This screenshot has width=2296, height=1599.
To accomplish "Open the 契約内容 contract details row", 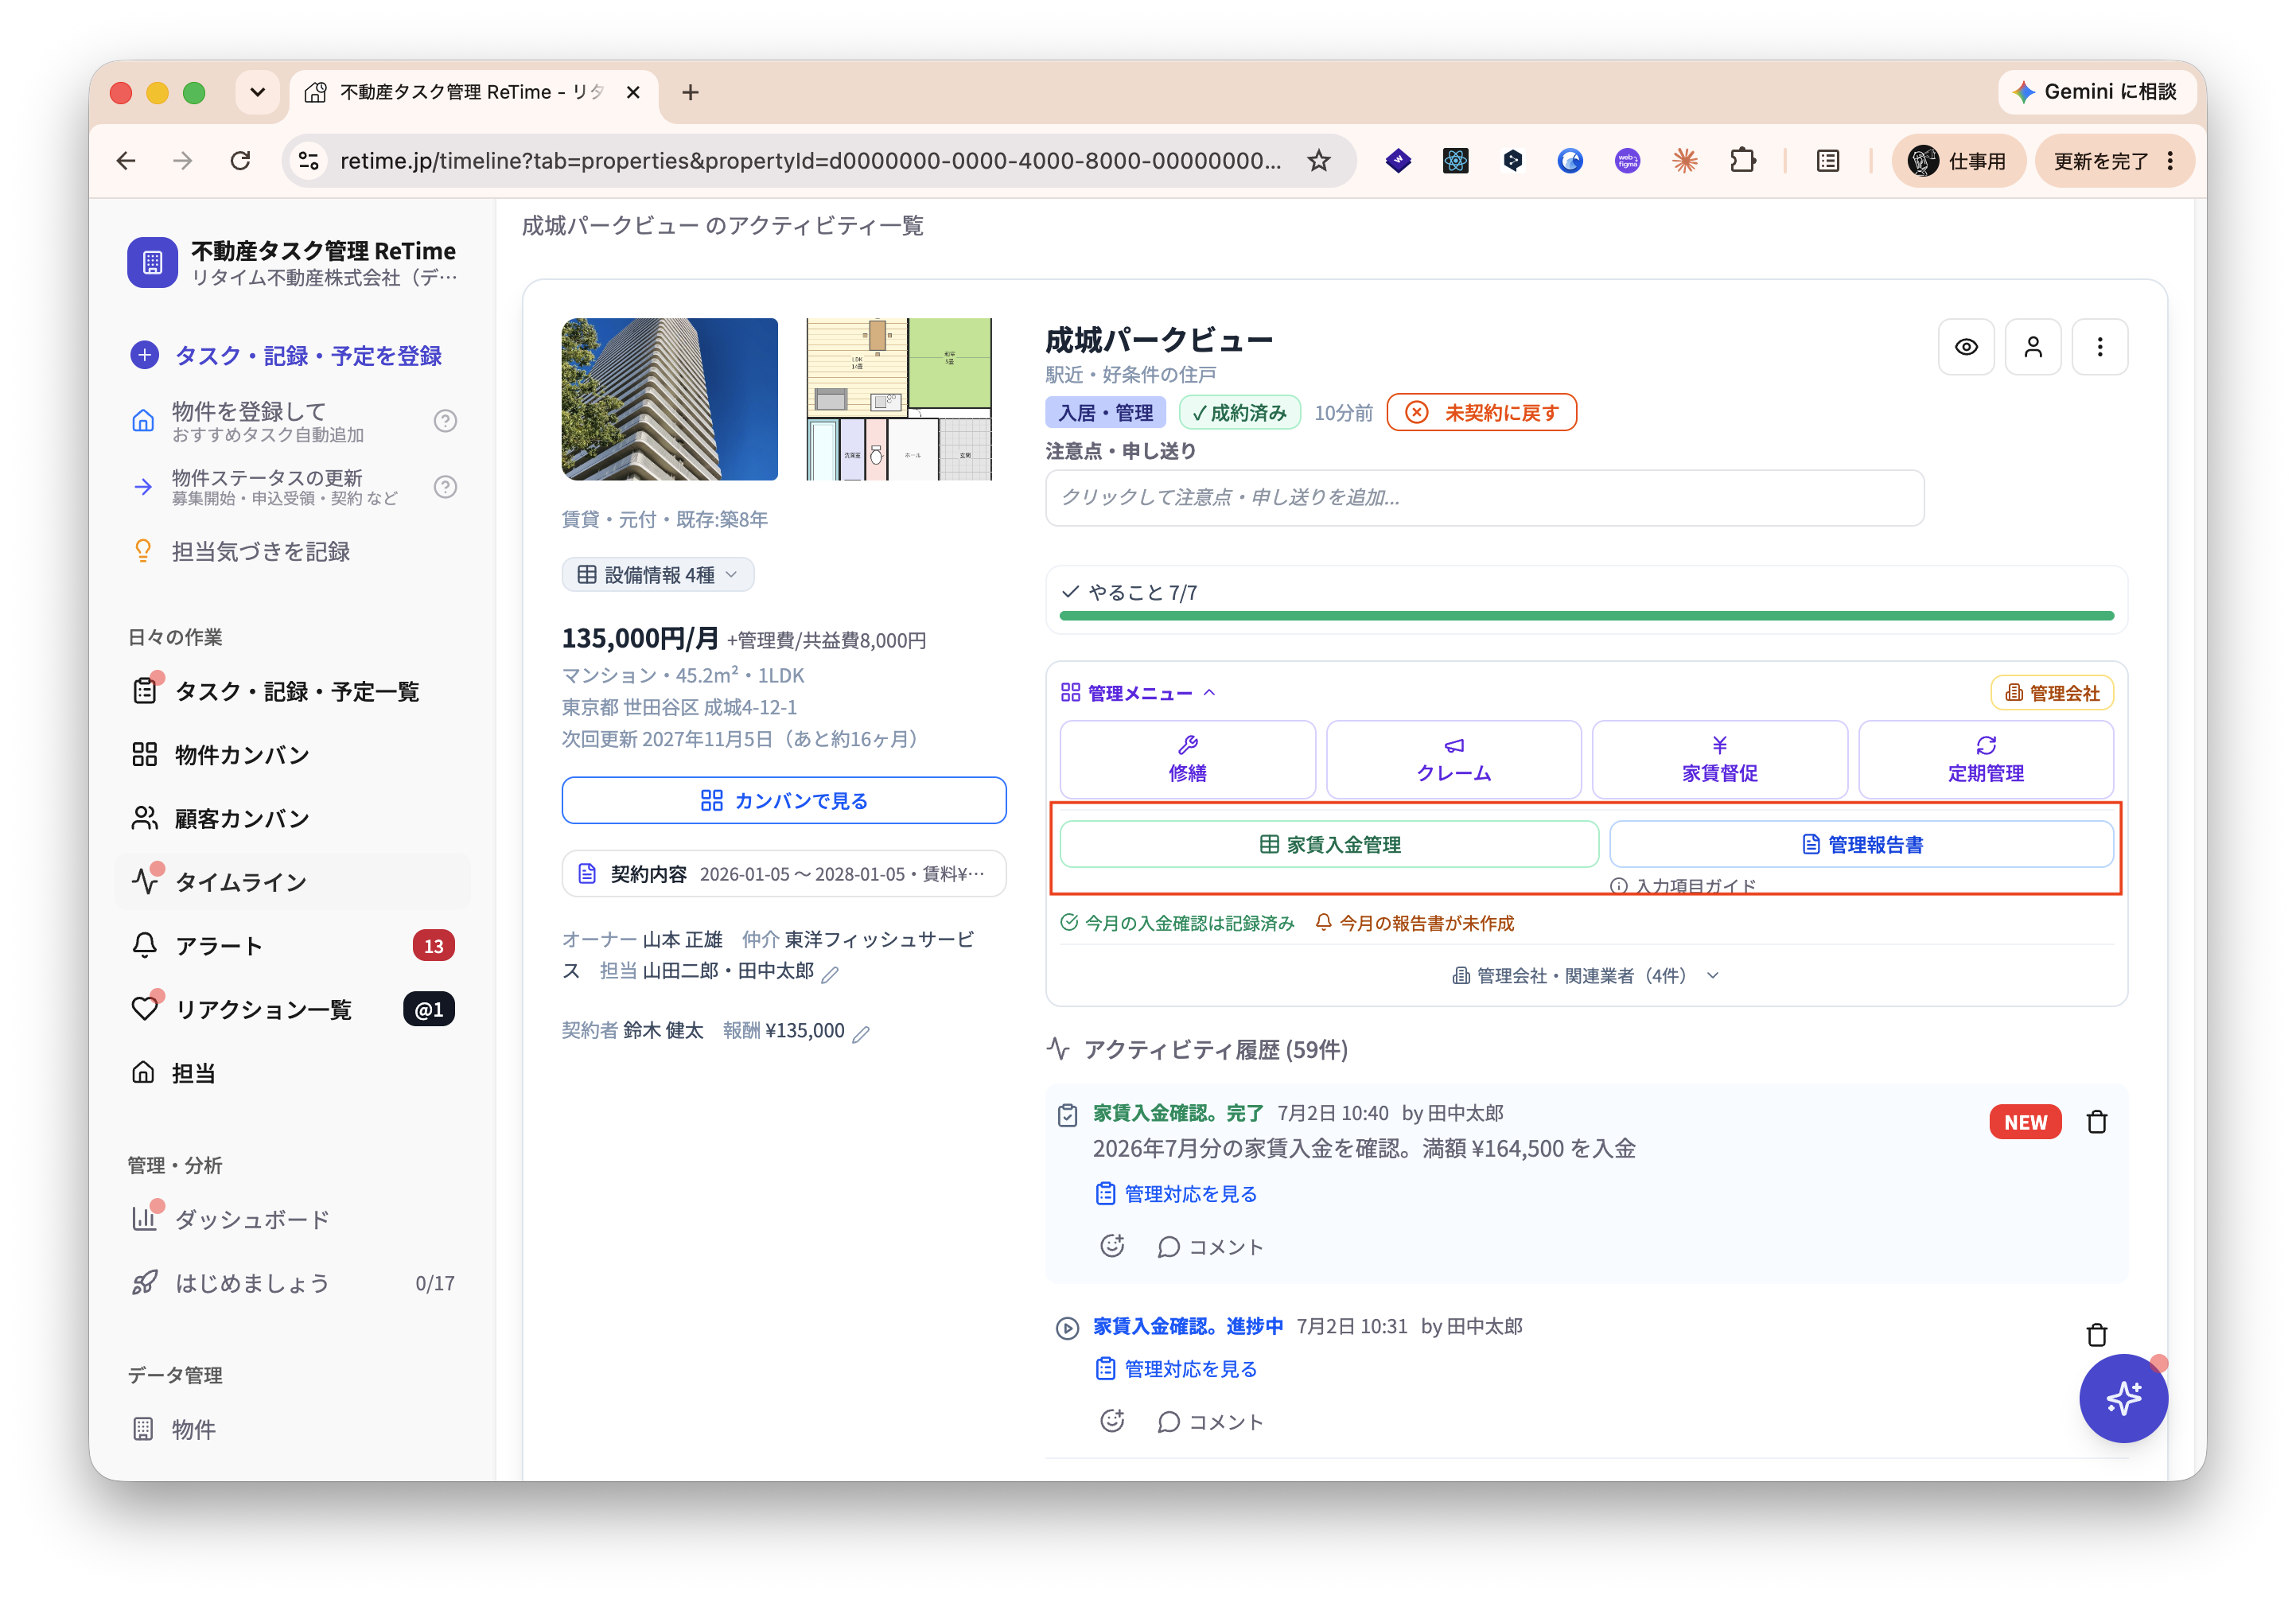I will click(784, 874).
